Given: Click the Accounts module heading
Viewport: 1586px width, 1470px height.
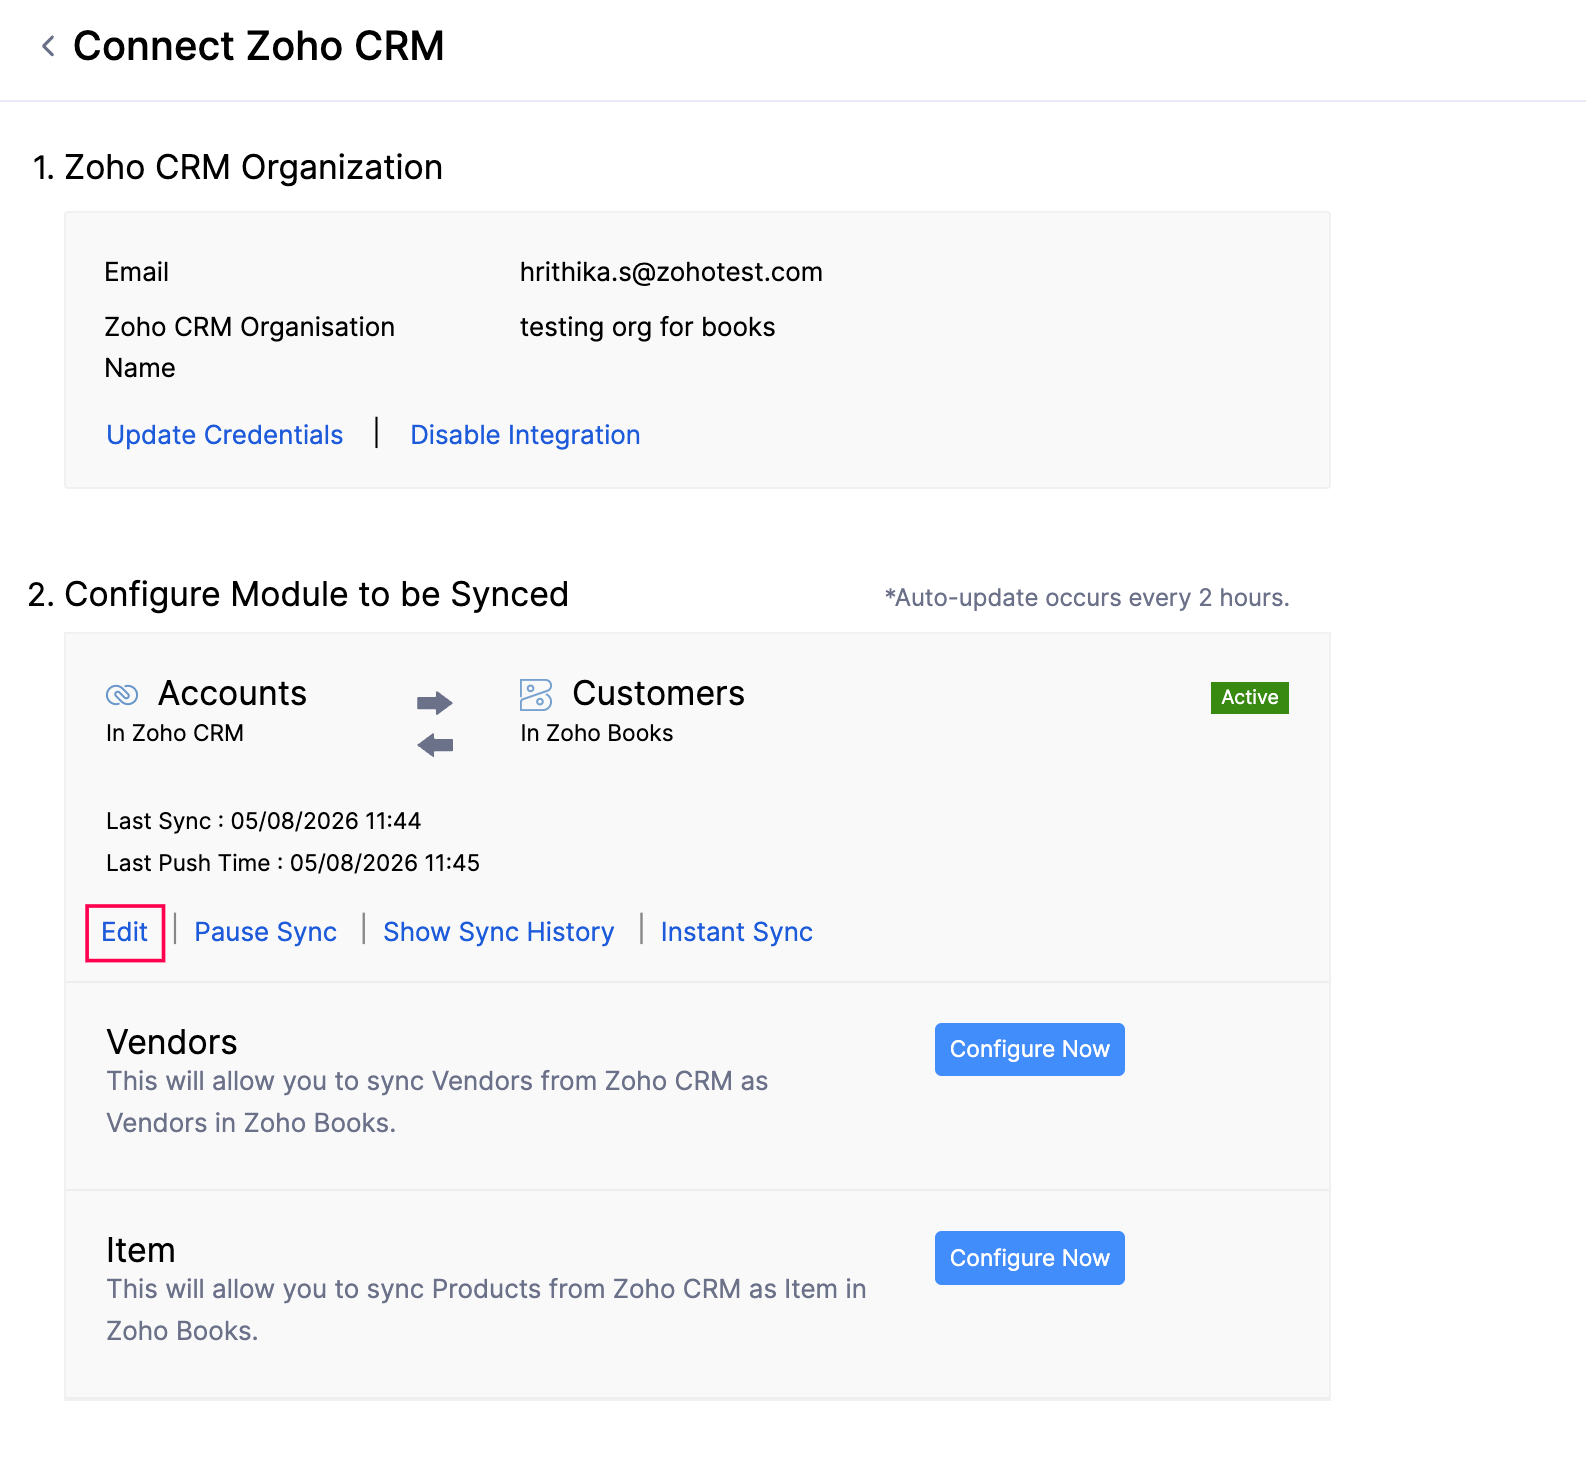Looking at the screenshot, I should coord(233,693).
